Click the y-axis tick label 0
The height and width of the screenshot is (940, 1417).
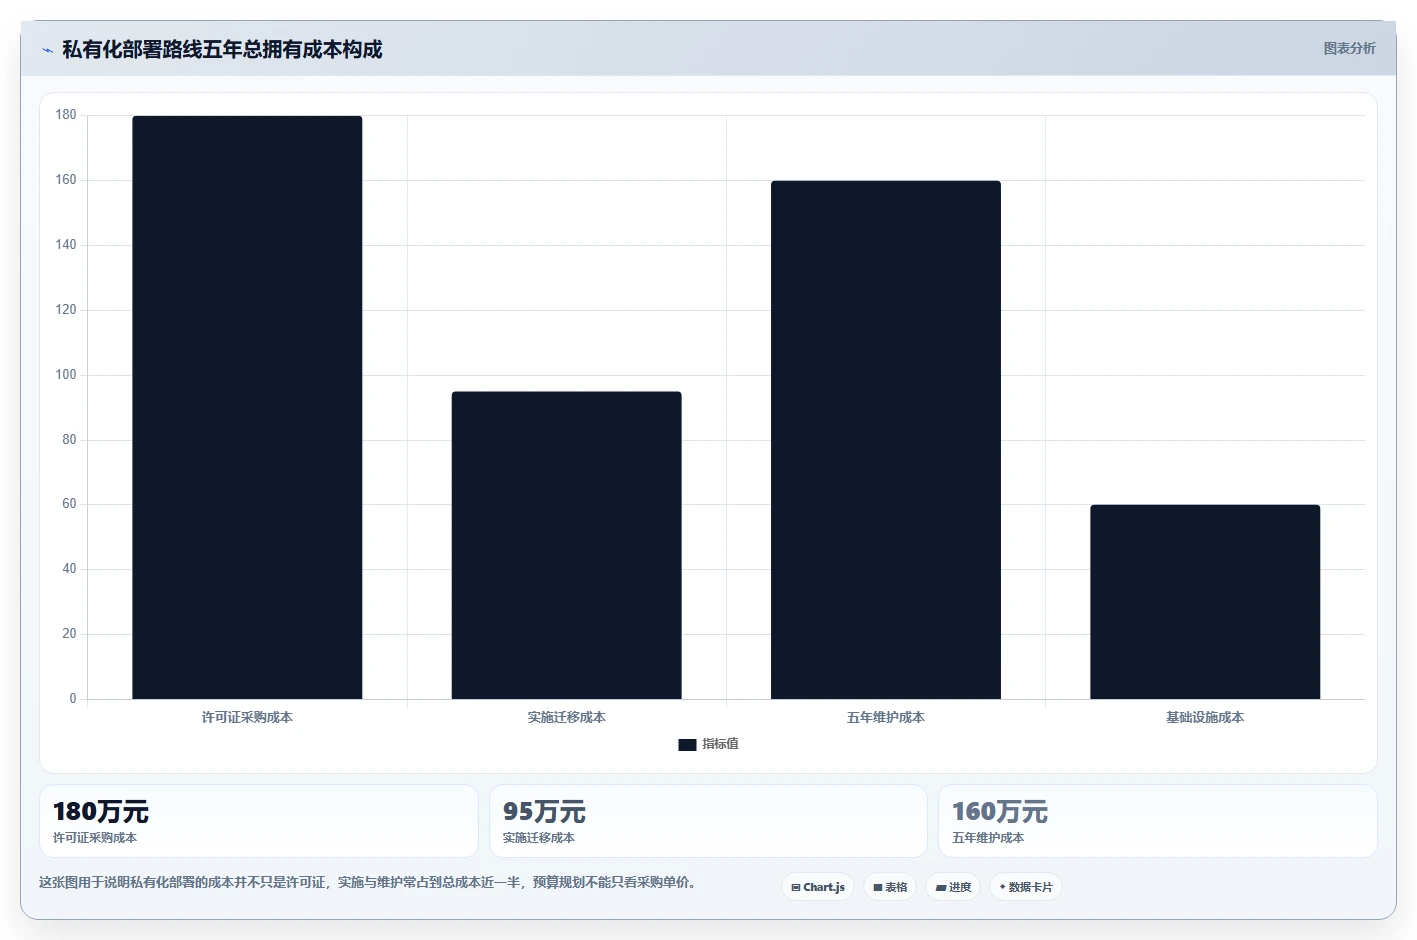(x=73, y=699)
